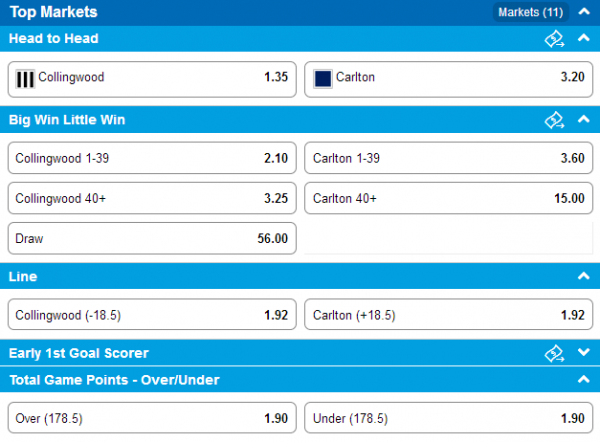The height and width of the screenshot is (442, 600).
Task: Click the cash-out icon beside Early 1st Goal Scorer
Action: pyautogui.click(x=554, y=354)
